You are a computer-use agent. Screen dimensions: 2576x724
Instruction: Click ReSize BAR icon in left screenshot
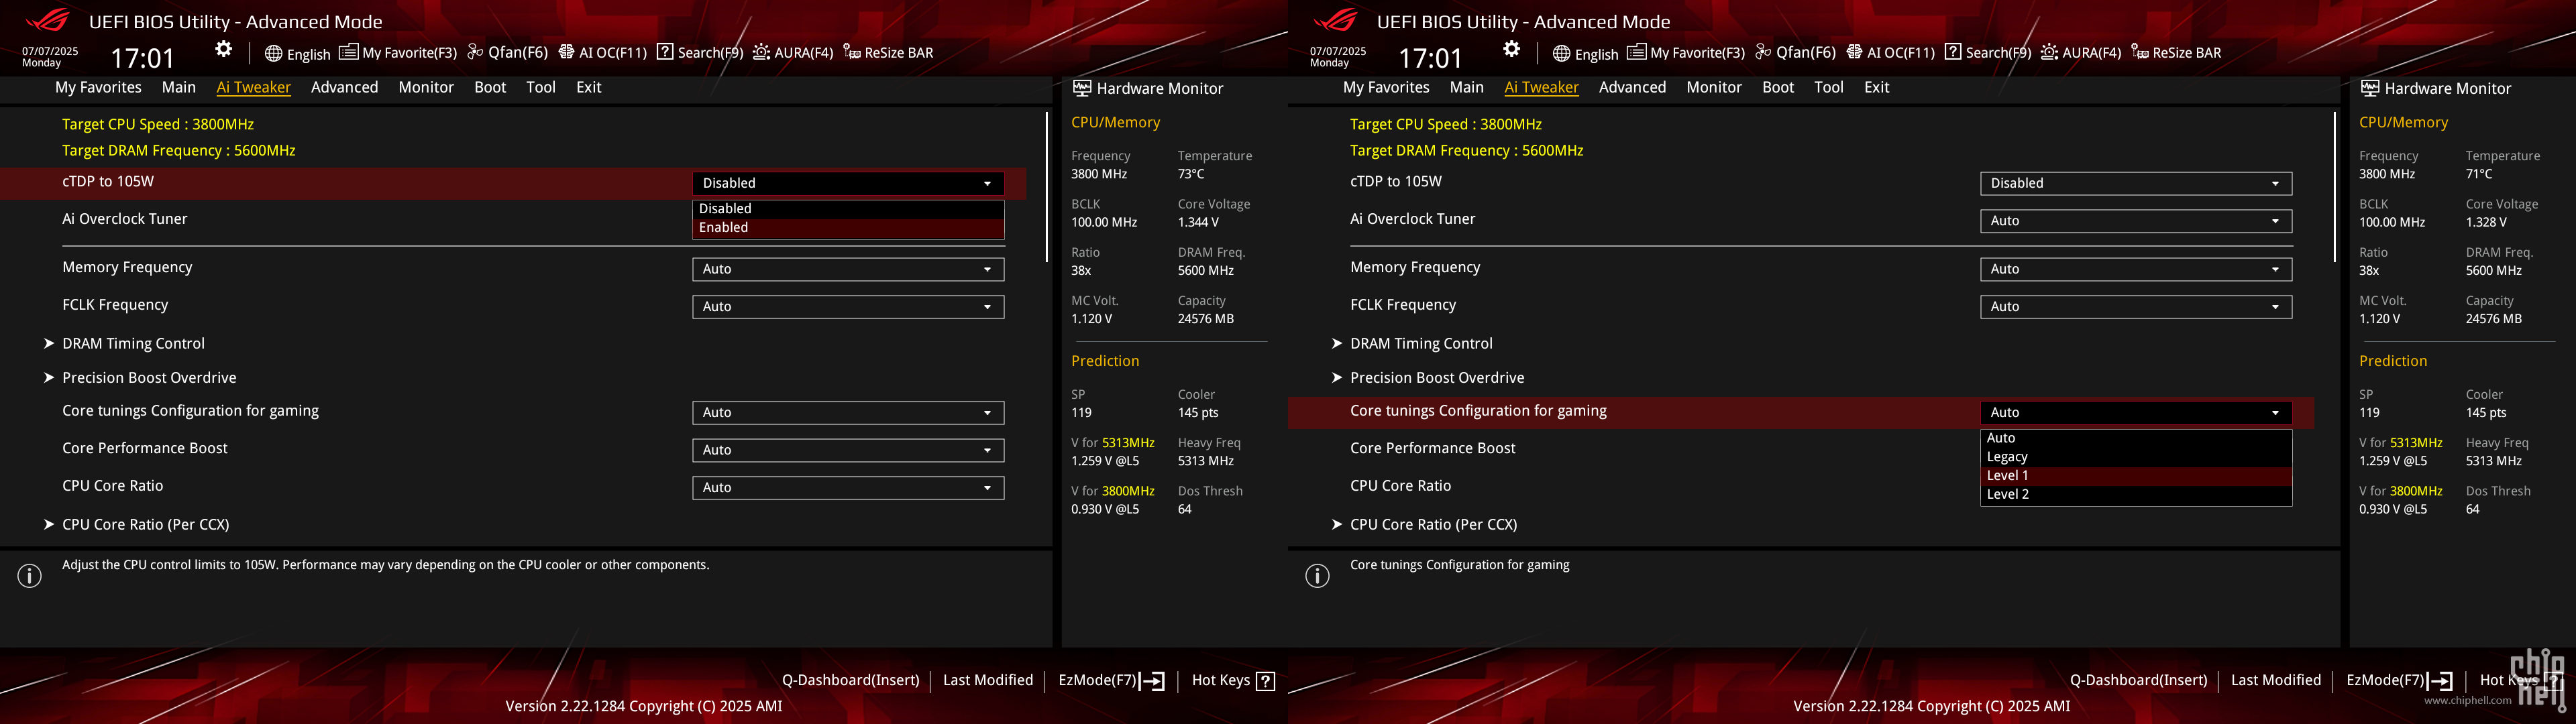pyautogui.click(x=852, y=52)
